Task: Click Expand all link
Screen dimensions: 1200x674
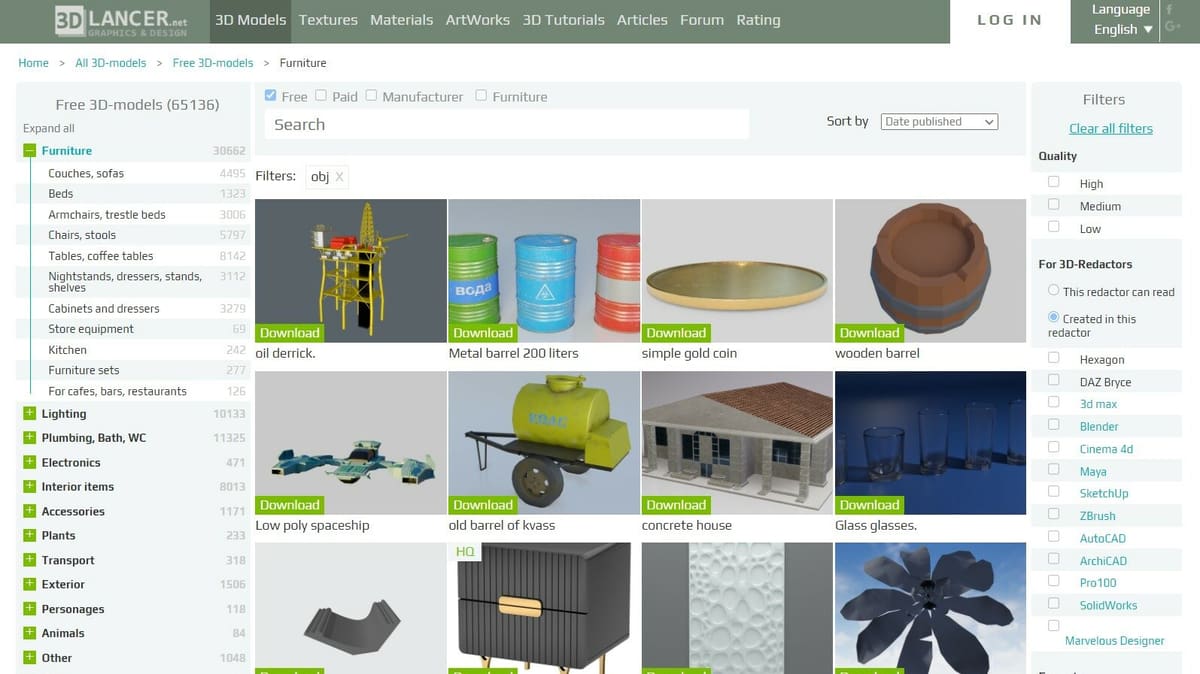Action: [49, 128]
